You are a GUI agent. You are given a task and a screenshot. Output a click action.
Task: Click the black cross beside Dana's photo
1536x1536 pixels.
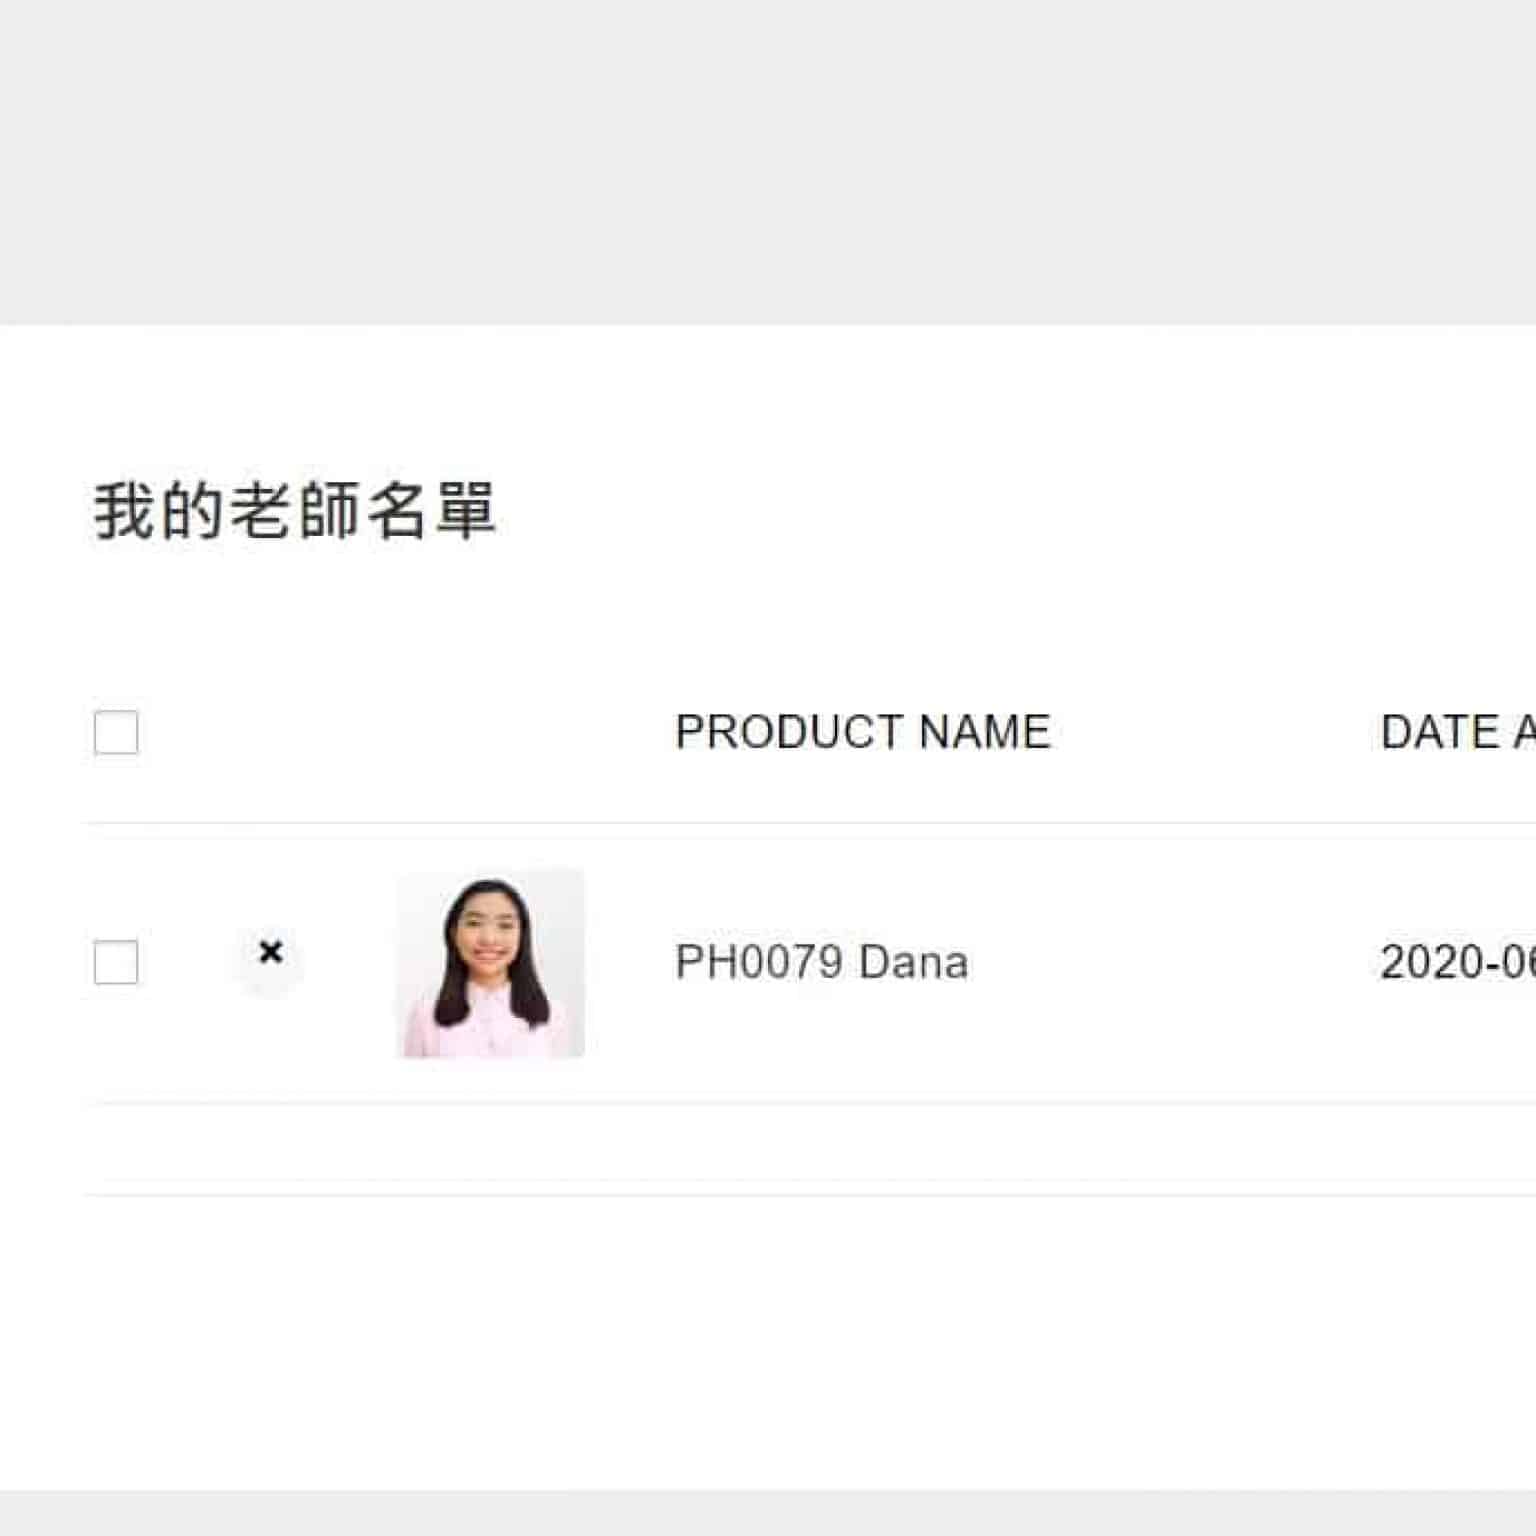[270, 953]
